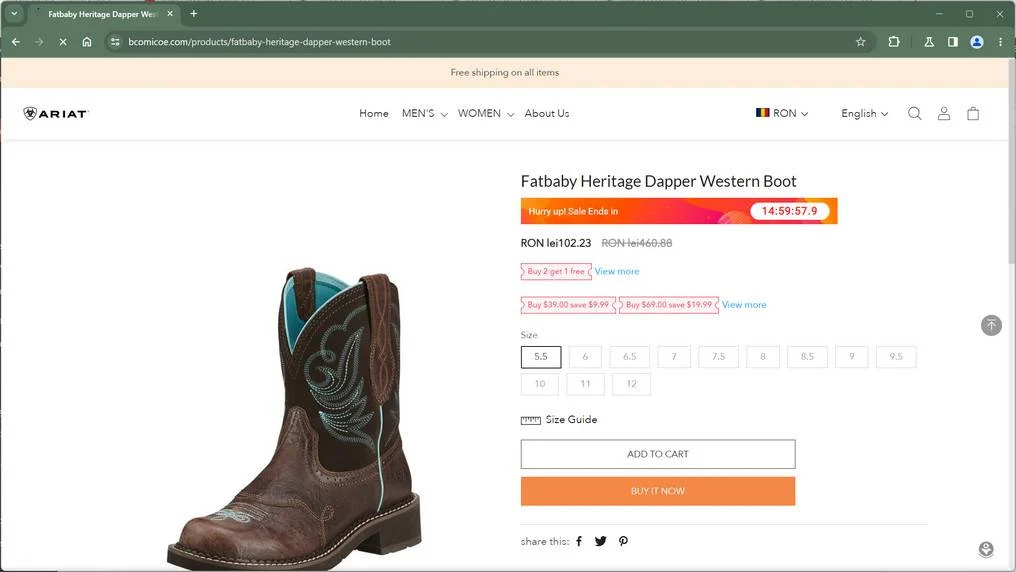Screen dimensions: 1016x572
Task: Click the Hurry up Sale Ends countdown banner
Action: point(679,211)
